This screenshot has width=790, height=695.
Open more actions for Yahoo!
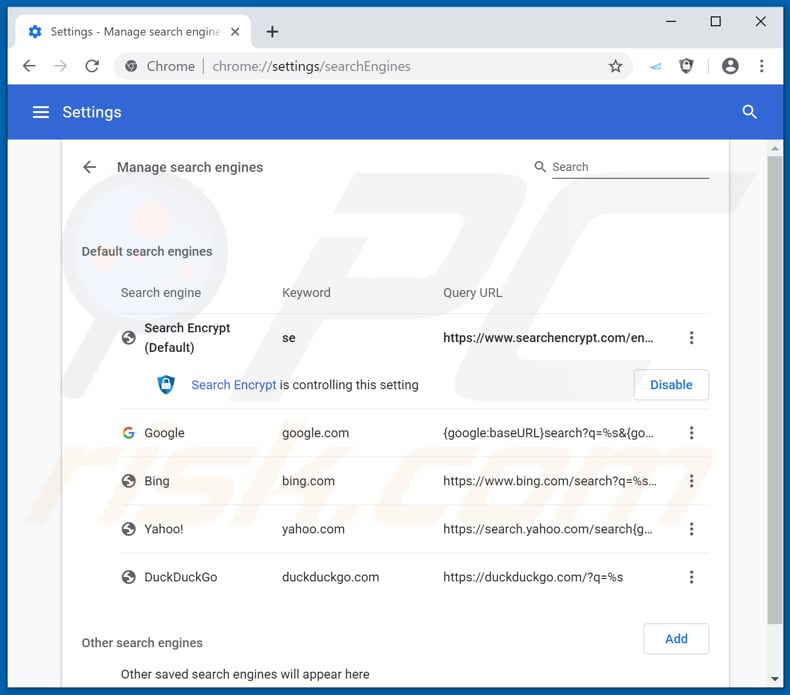[x=691, y=529]
